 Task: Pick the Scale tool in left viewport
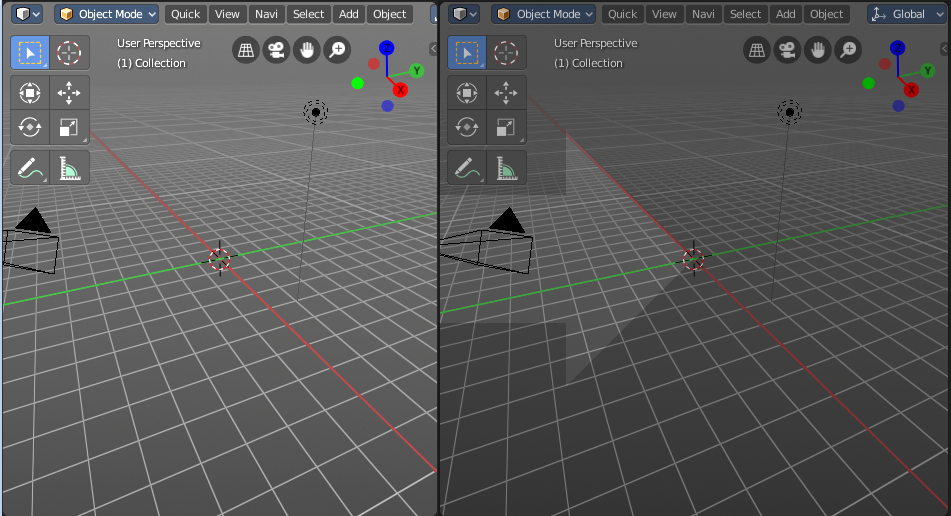[69, 127]
